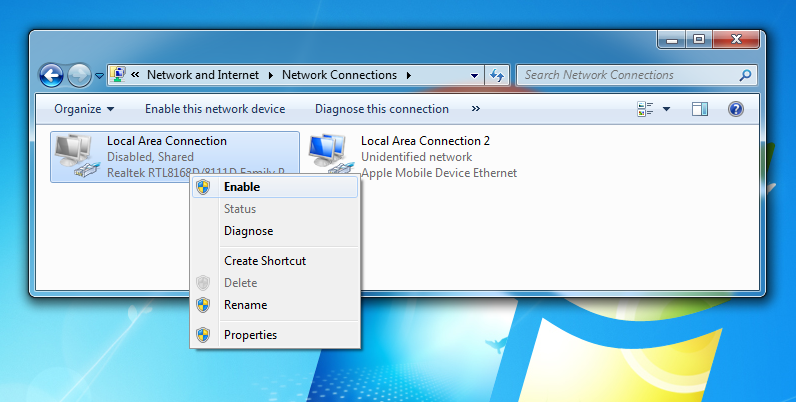Expand arrow after Network and Internet
This screenshot has height=402, width=796.
(x=271, y=75)
